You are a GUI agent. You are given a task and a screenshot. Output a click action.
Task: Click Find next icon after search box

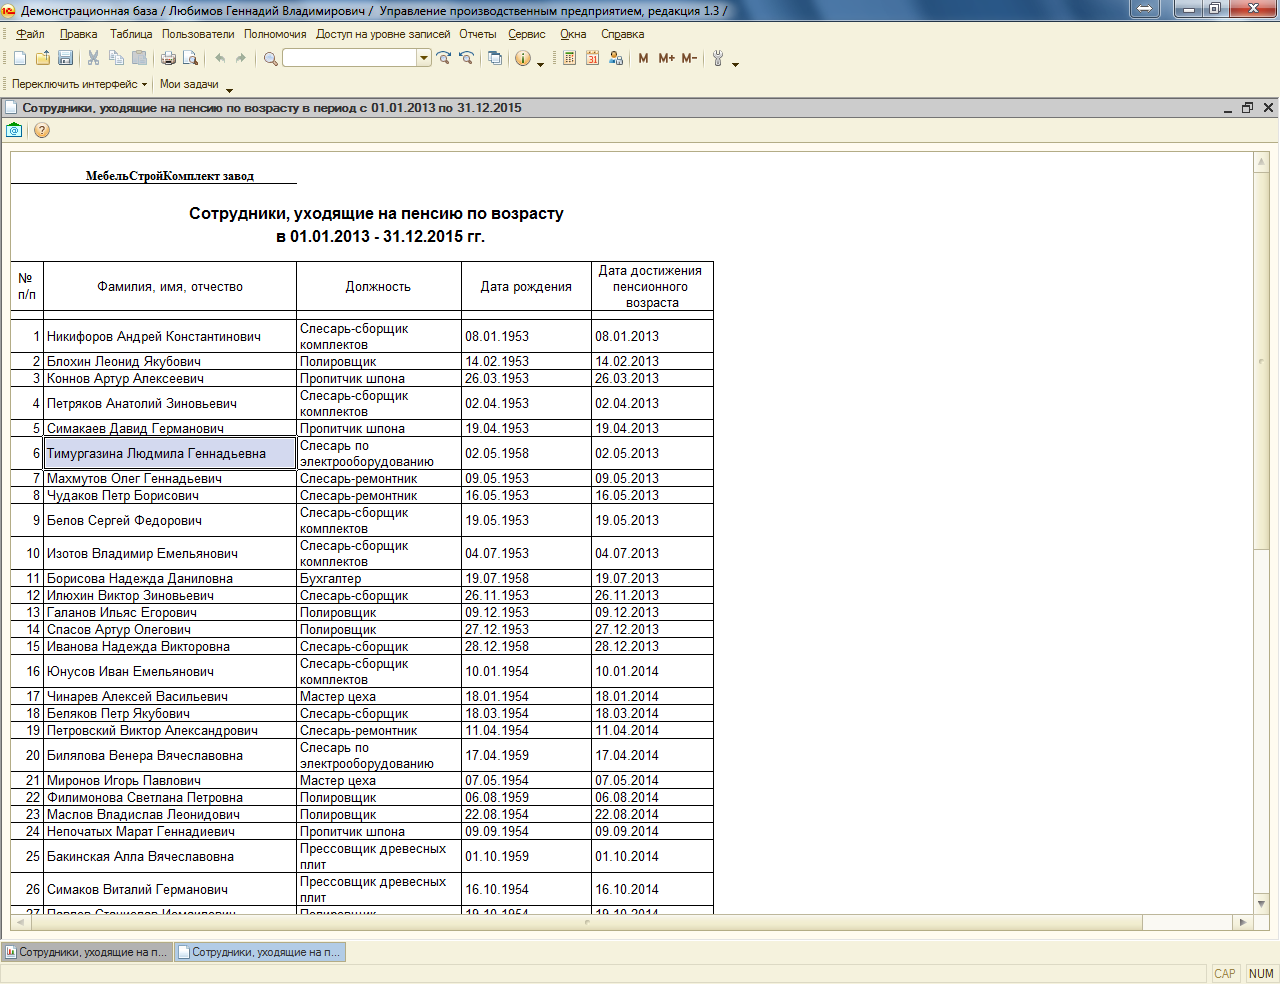(x=444, y=59)
